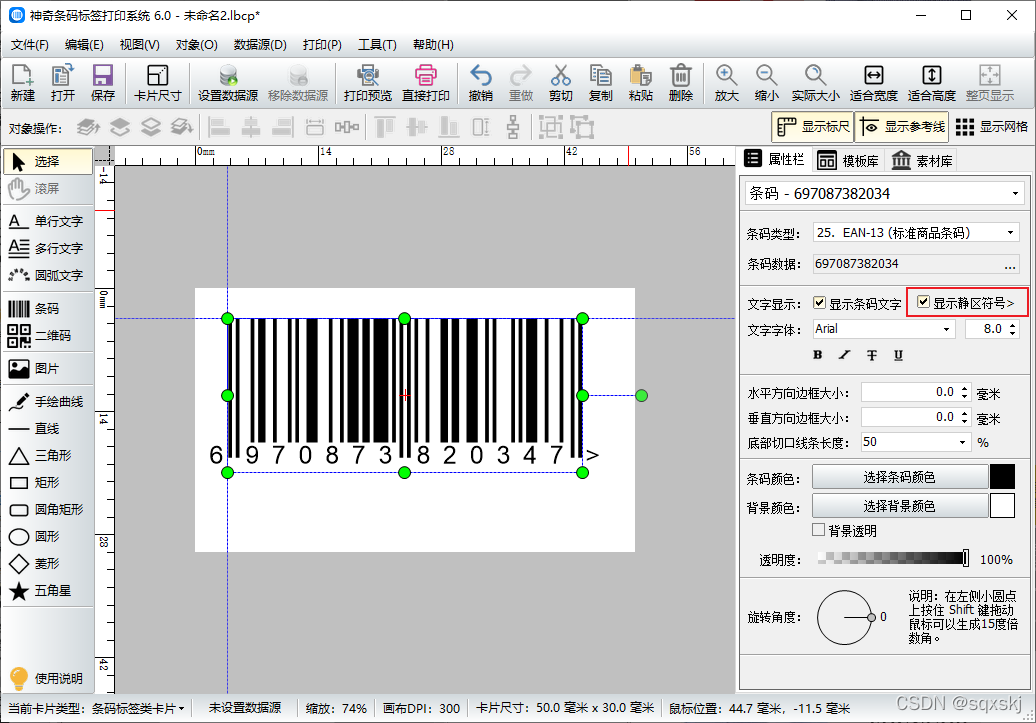Screen dimensions: 1036x723
Task: Select the 二维码 QR code tool
Action: (x=48, y=336)
